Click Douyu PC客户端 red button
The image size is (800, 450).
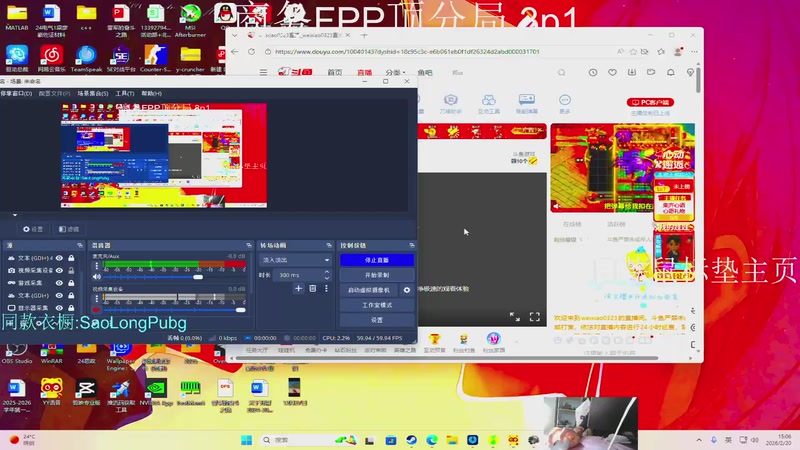tap(651, 102)
